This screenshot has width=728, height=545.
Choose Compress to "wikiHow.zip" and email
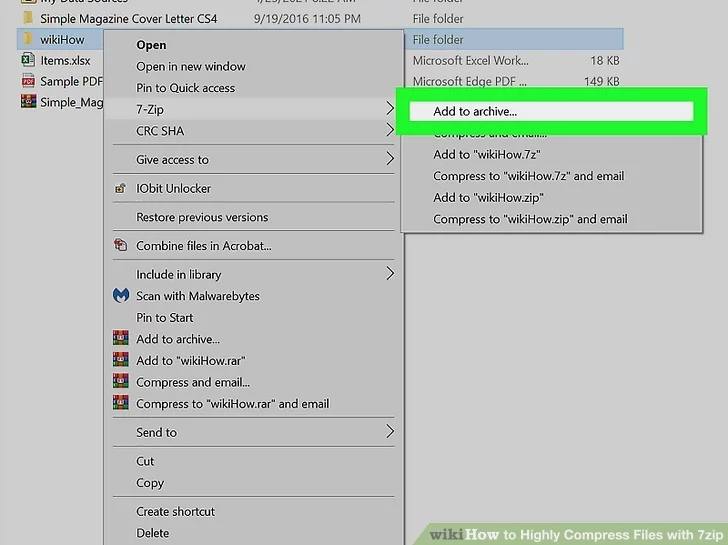pyautogui.click(x=530, y=219)
